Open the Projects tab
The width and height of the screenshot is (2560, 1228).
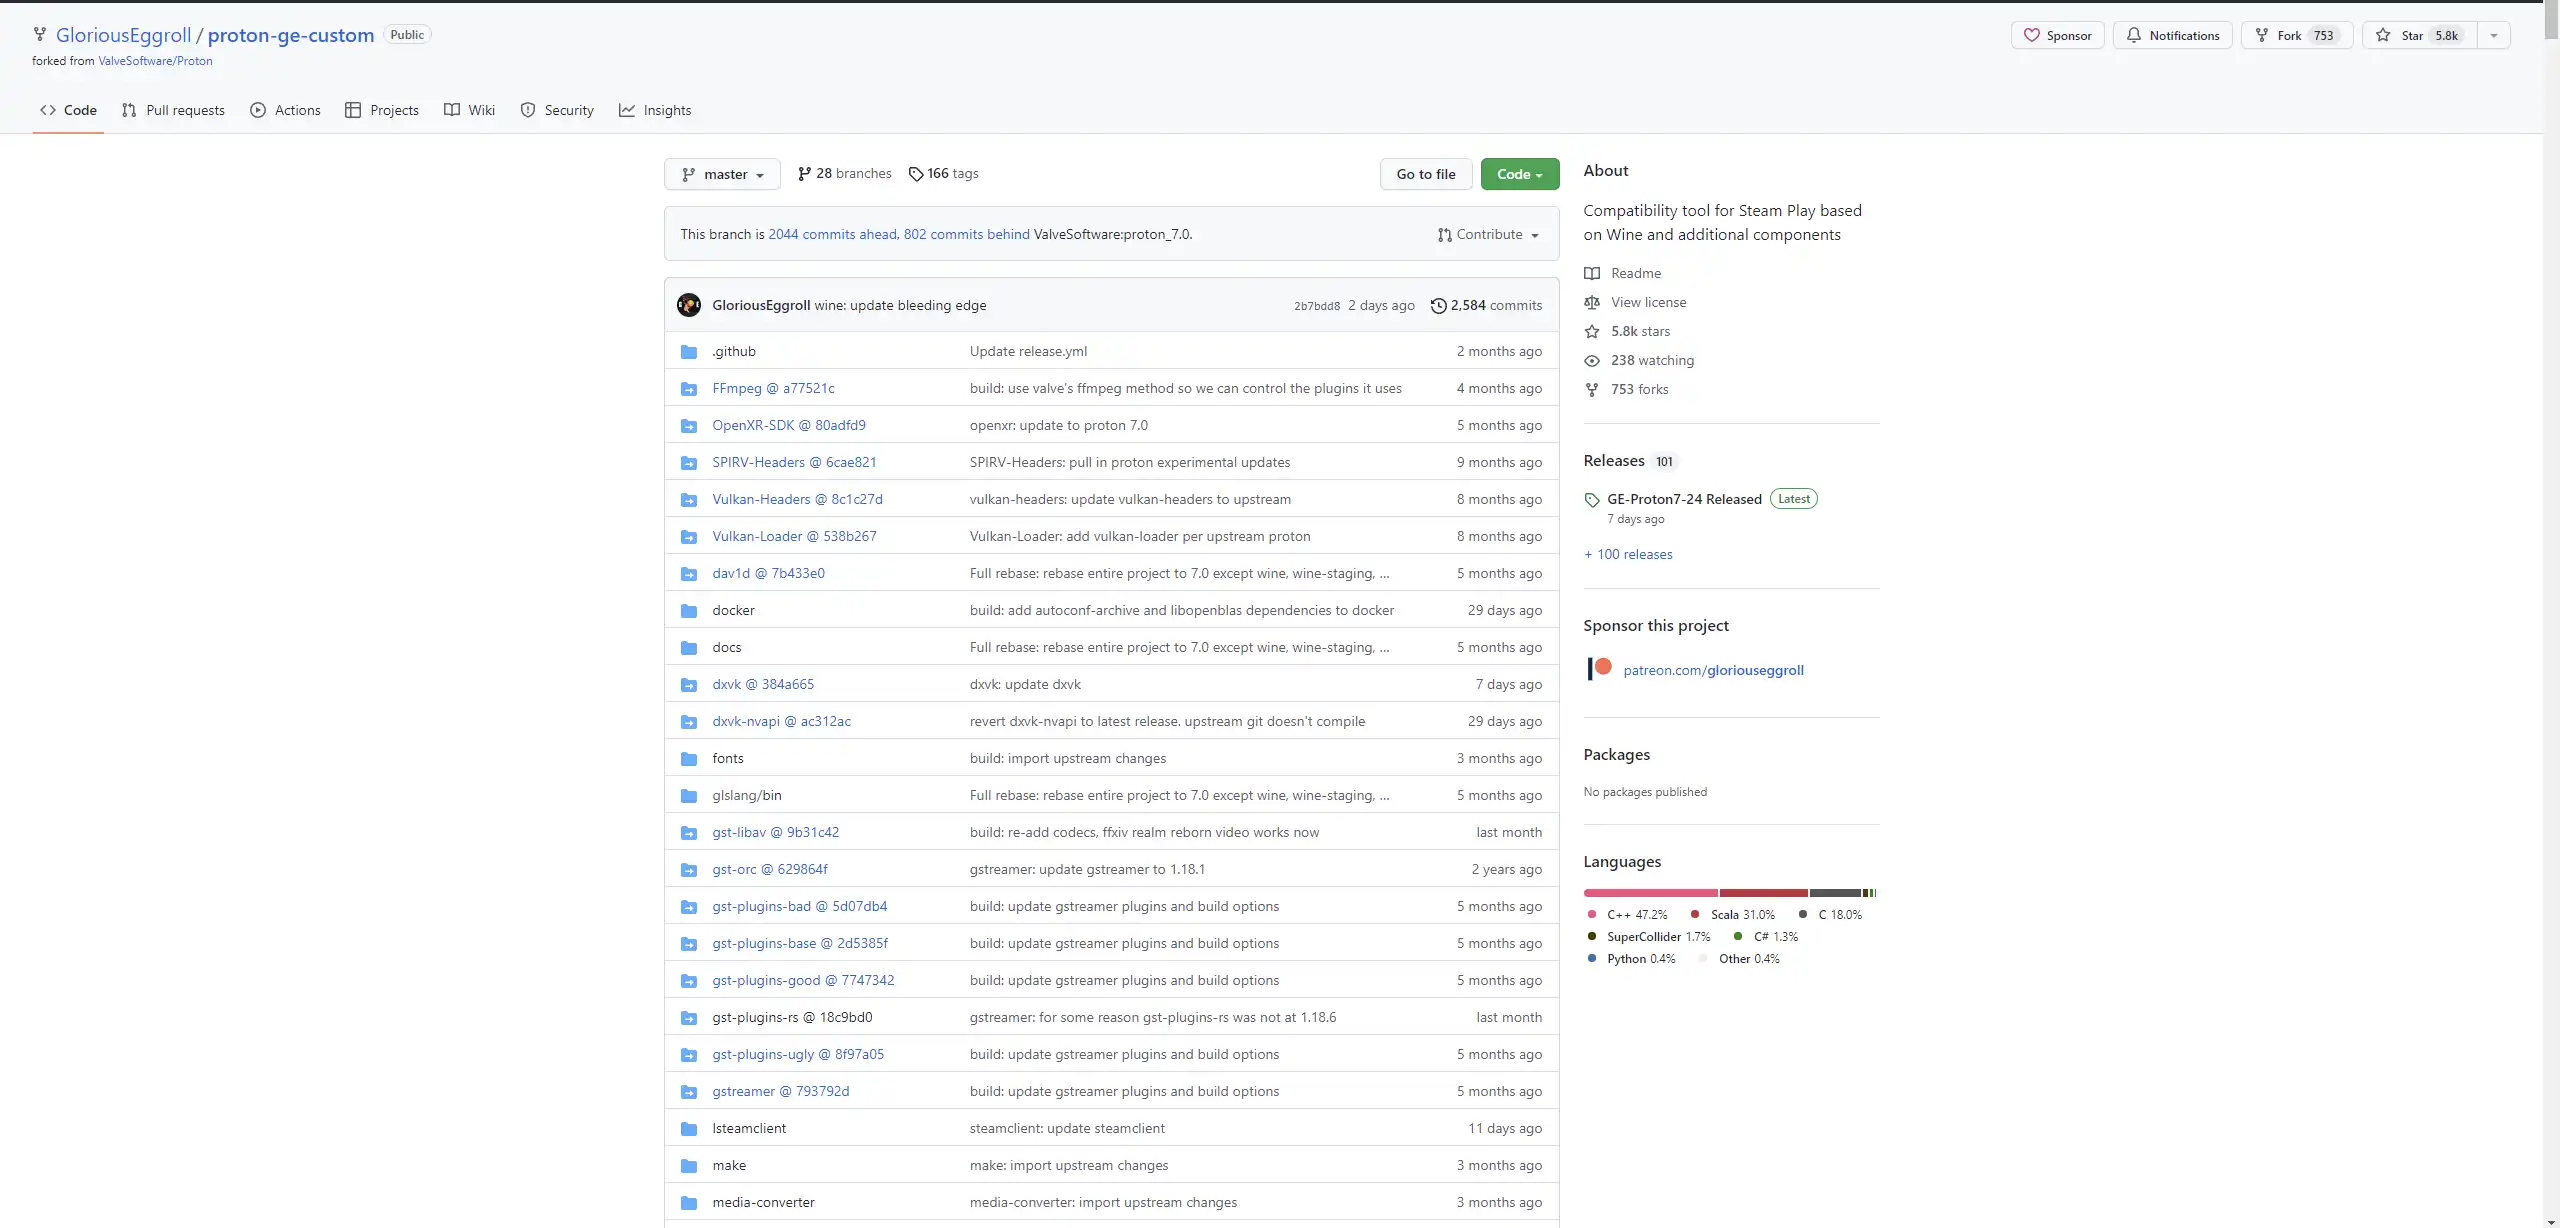click(382, 110)
